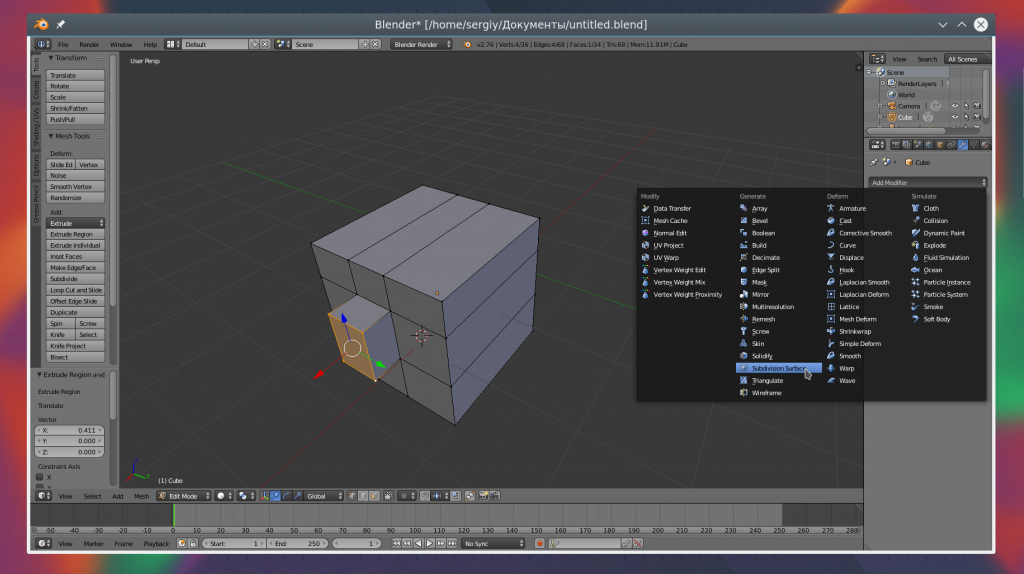Click the End frame field in timeline

(297, 543)
